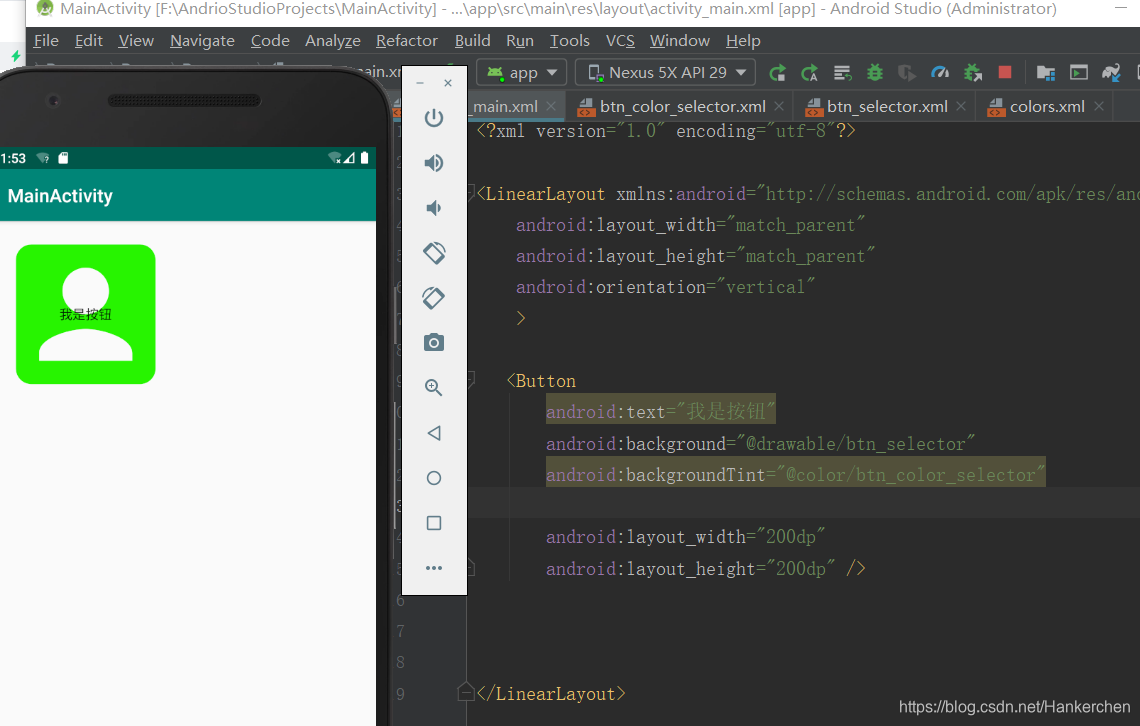Image resolution: width=1140 pixels, height=726 pixels.
Task: Close the btn_color_selector.xml tab
Action: point(779,106)
